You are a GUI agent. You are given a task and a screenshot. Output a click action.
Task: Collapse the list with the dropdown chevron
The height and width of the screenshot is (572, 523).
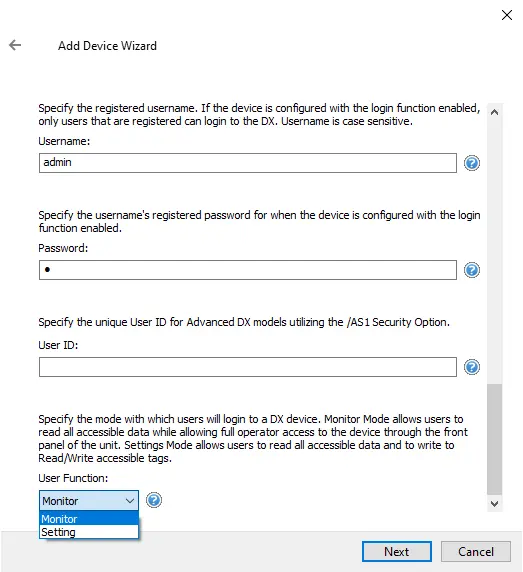(129, 501)
